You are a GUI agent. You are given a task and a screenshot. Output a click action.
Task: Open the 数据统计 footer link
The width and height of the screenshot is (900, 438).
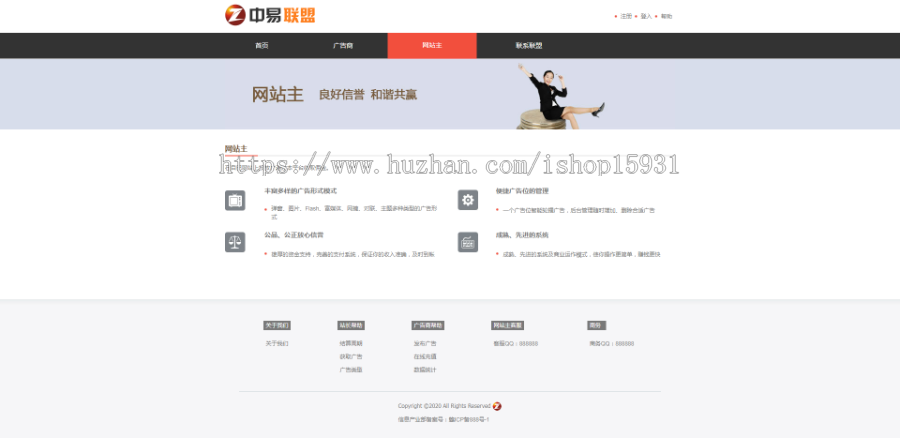coord(425,370)
